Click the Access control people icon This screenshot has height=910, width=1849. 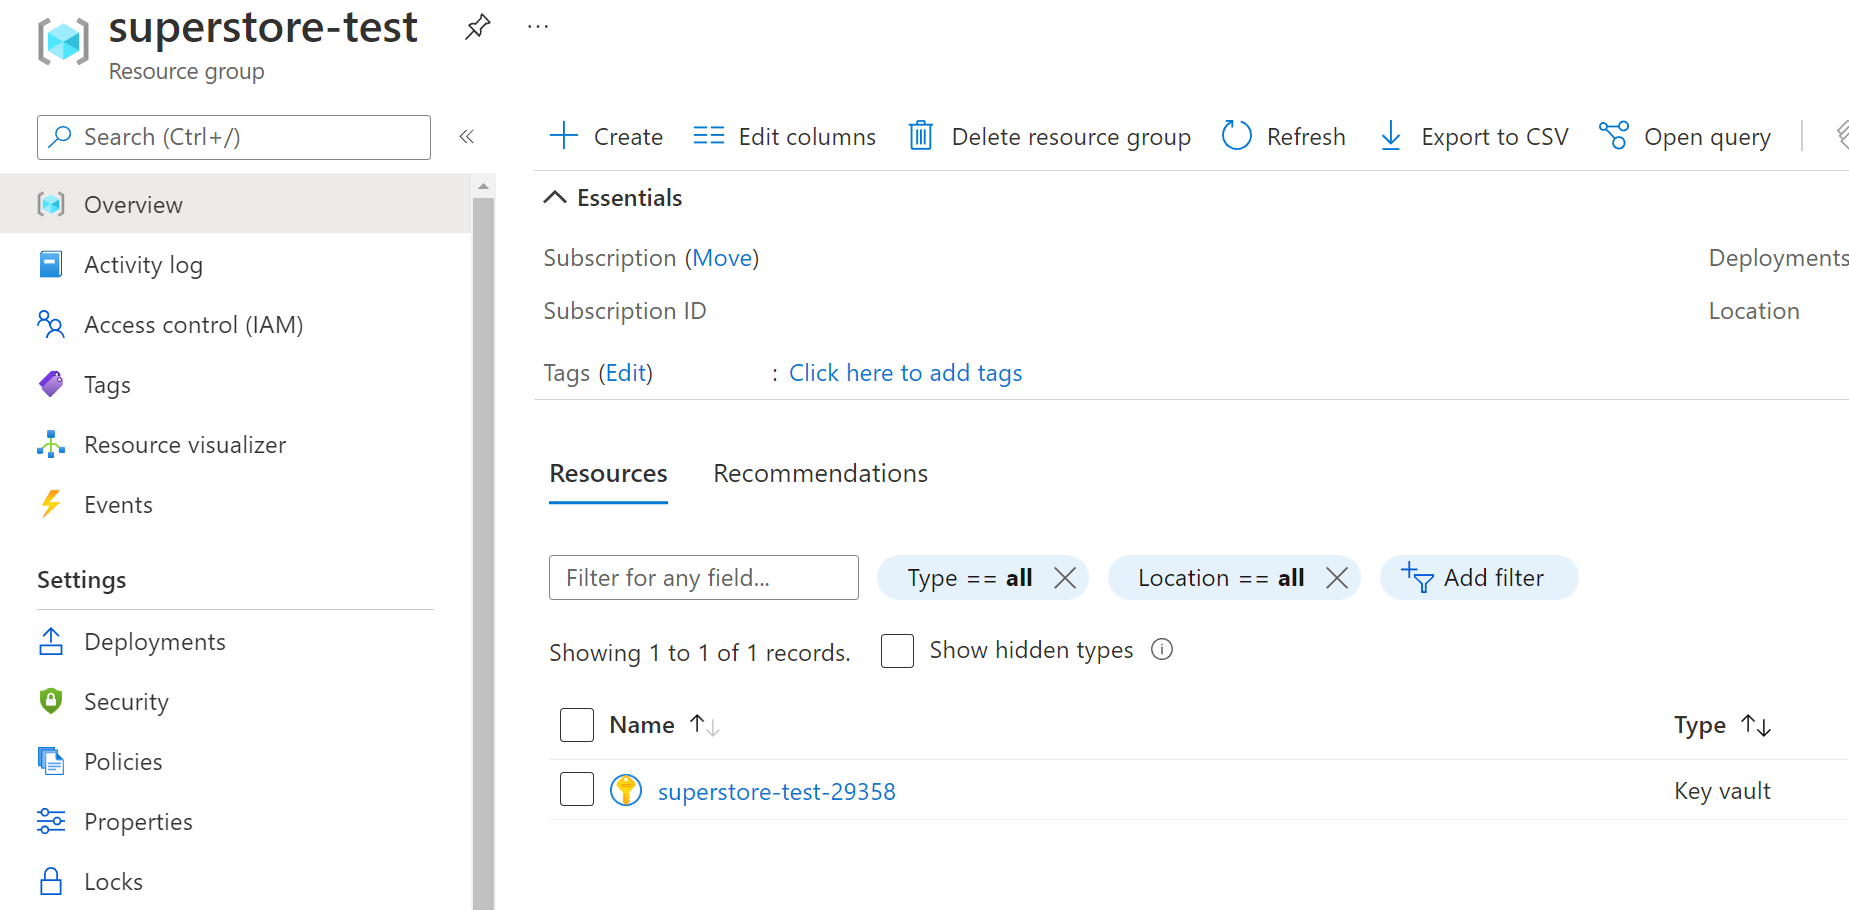(x=51, y=324)
